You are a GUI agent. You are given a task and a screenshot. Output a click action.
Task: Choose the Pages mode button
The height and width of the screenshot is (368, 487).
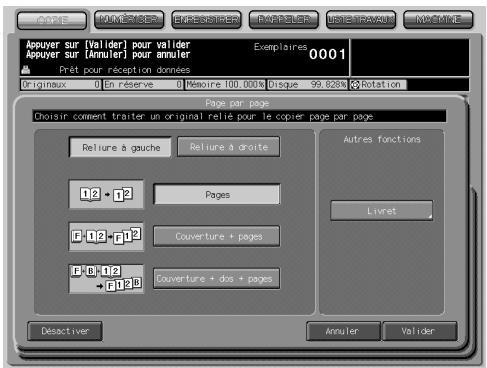(x=217, y=195)
